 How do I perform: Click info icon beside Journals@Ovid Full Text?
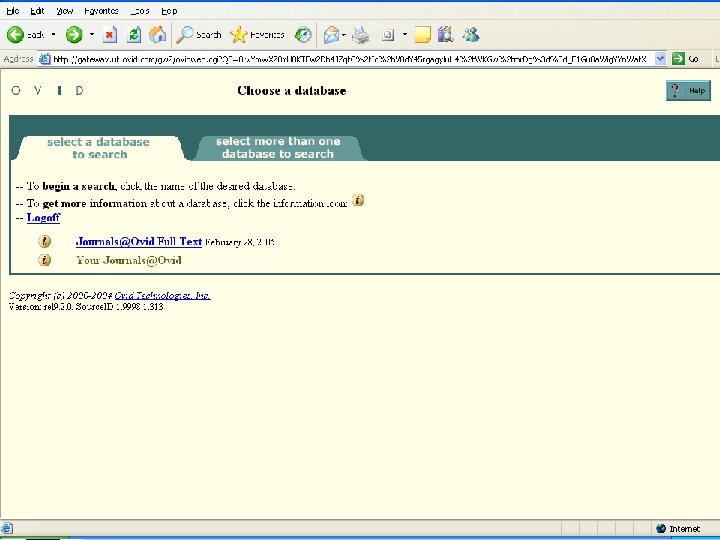pos(44,241)
